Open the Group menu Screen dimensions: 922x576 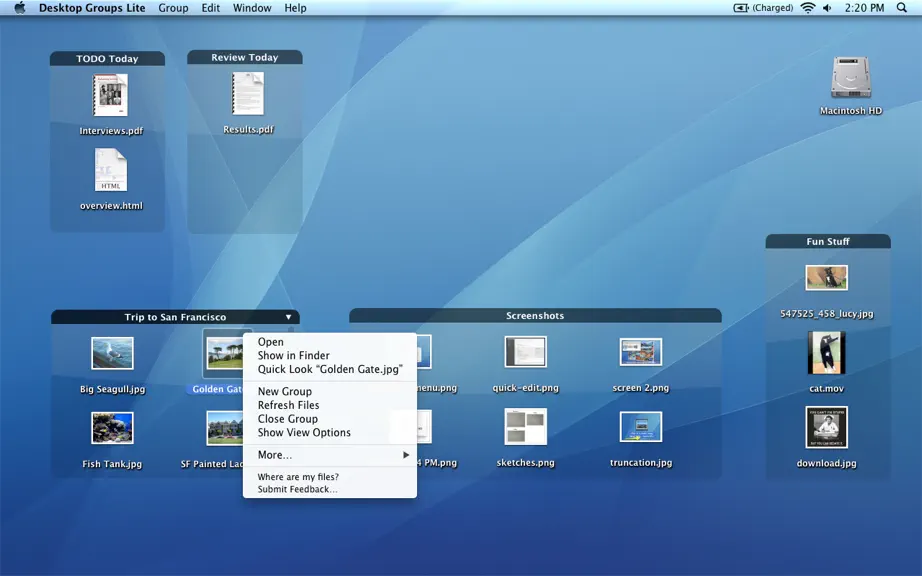pyautogui.click(x=173, y=8)
